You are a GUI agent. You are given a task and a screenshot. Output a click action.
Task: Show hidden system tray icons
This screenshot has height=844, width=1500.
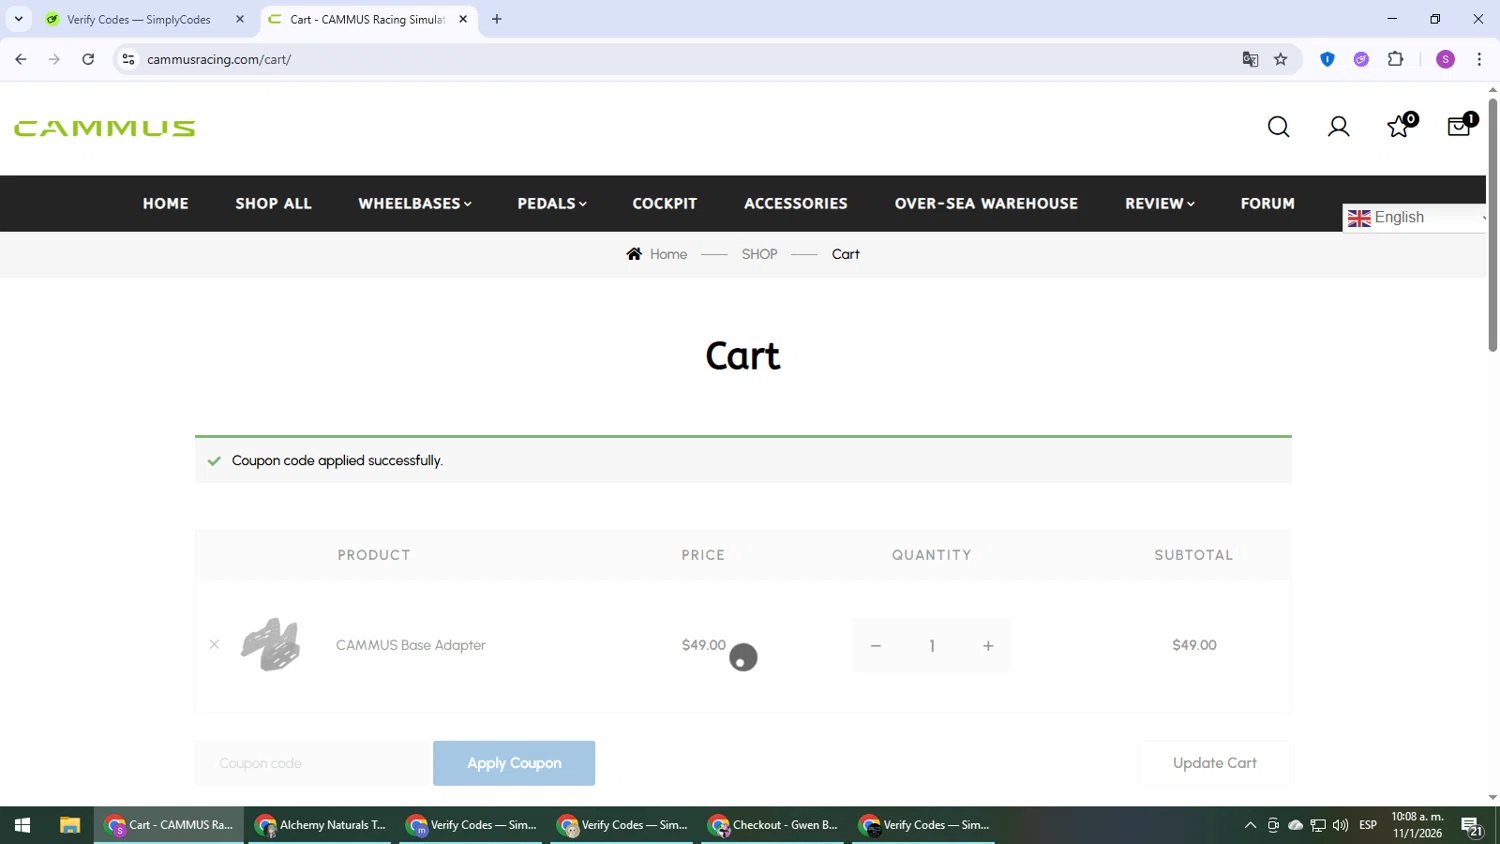(1249, 825)
